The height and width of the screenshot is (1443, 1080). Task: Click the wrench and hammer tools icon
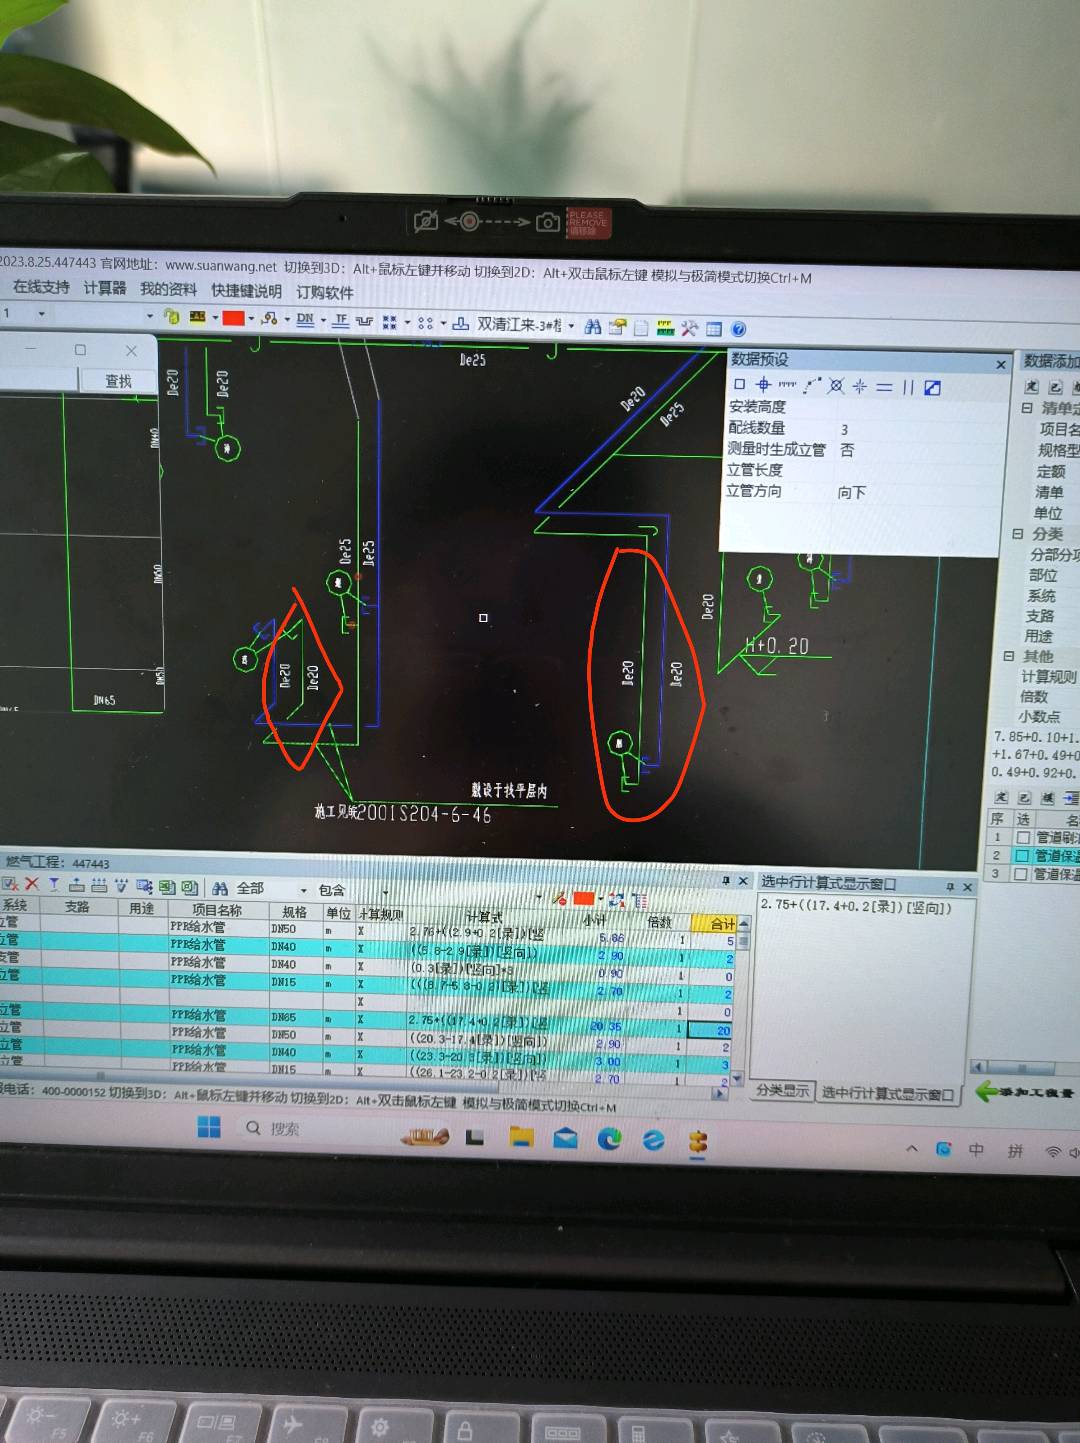[689, 328]
